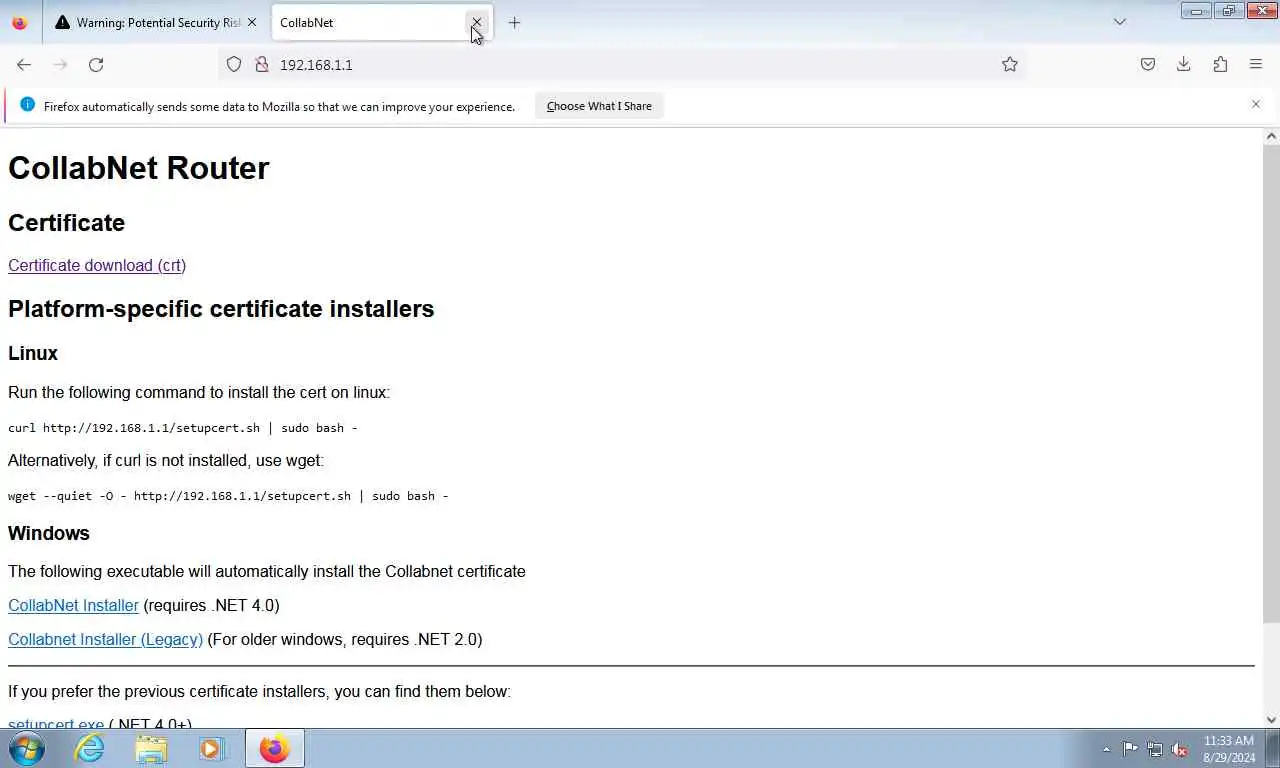Viewport: 1280px width, 768px height.
Task: Close the Security Risk warning tab
Action: coord(252,22)
